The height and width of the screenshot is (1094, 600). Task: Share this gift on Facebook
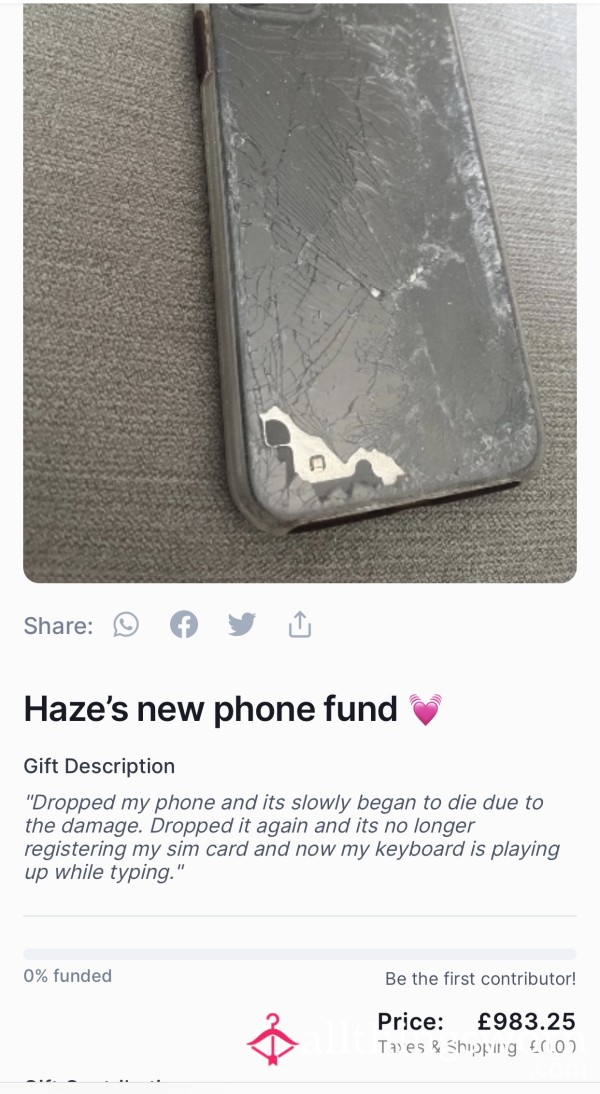(184, 624)
